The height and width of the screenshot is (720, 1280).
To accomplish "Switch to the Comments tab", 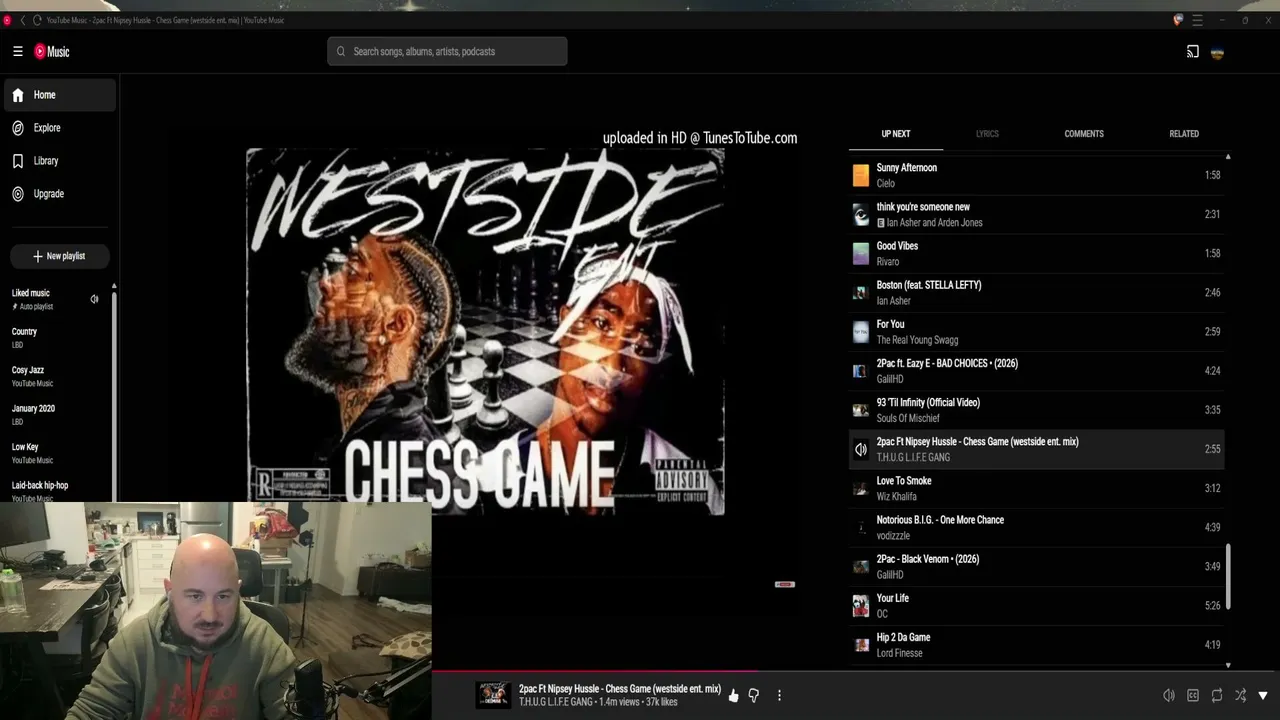I will click(1084, 134).
